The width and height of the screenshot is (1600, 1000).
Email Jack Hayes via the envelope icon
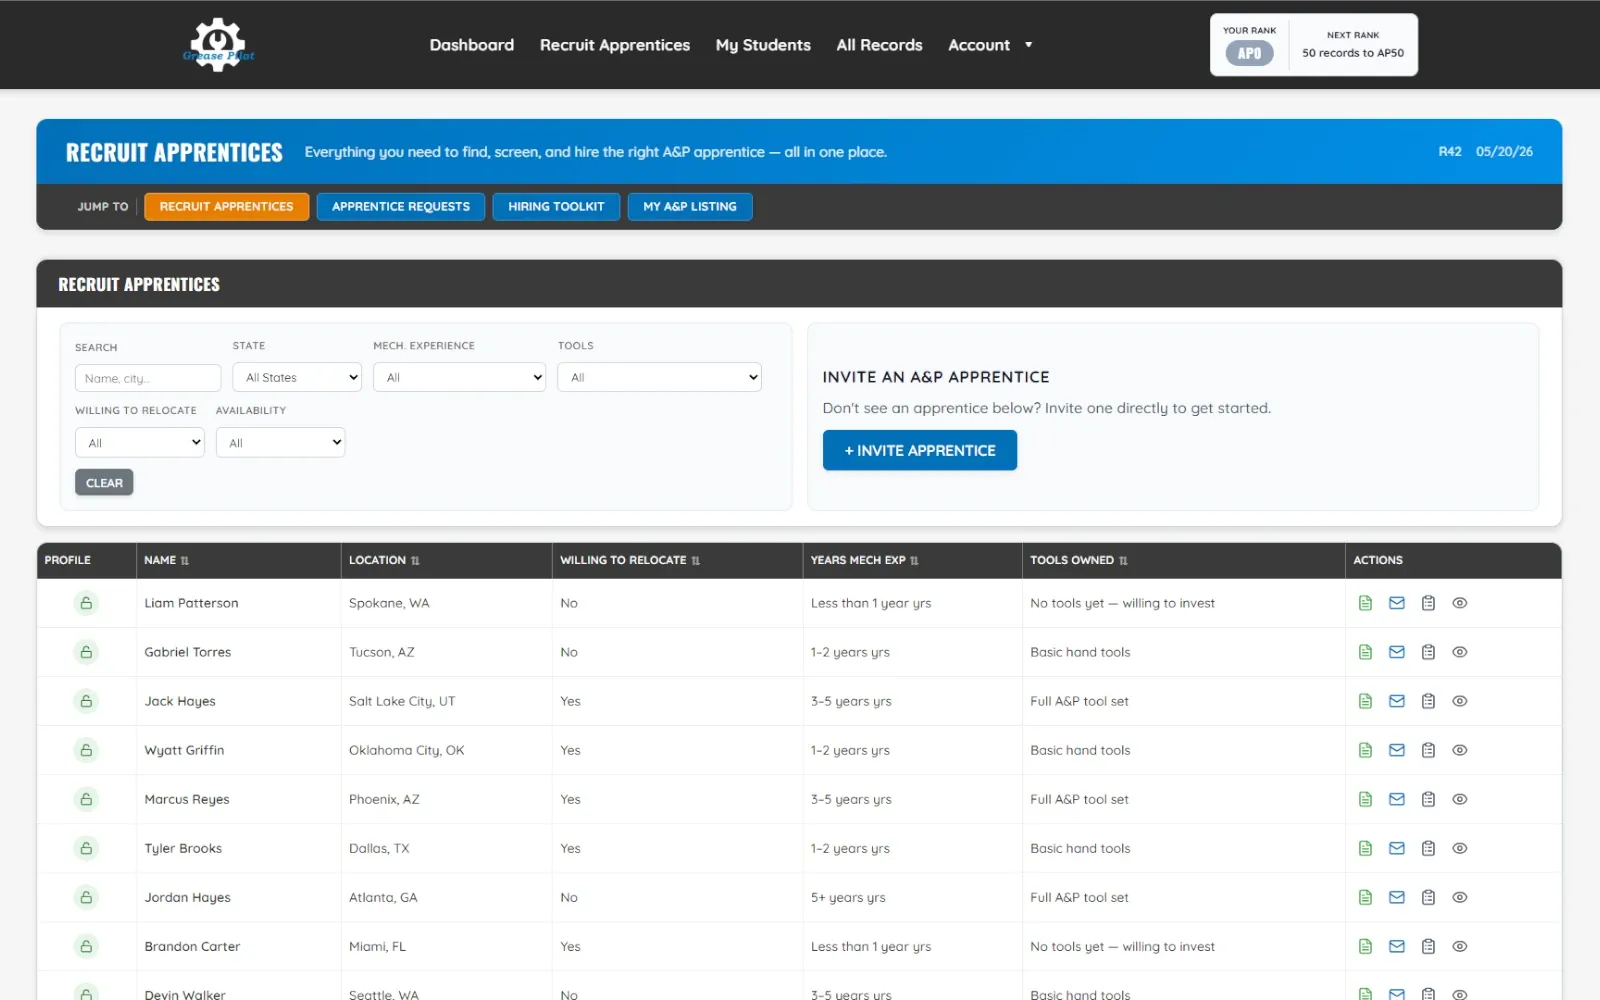1397,701
